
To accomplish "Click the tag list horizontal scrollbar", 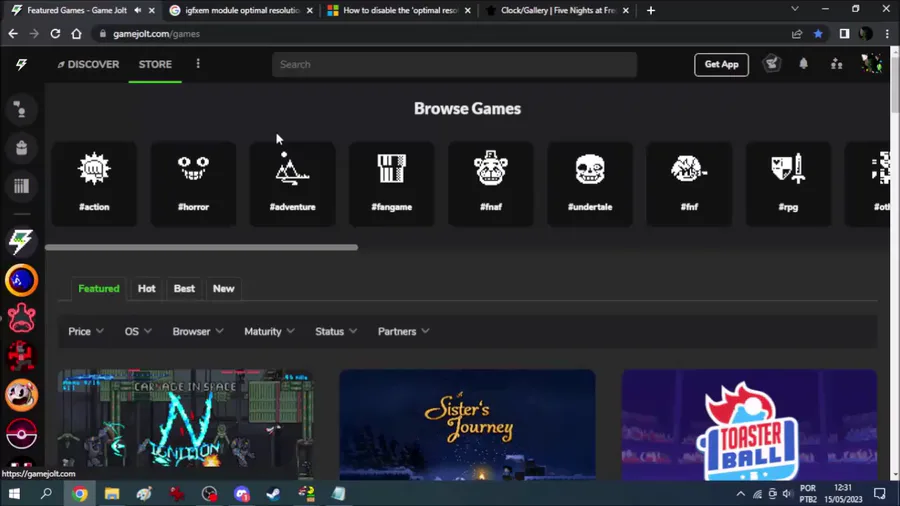I will (x=201, y=247).
